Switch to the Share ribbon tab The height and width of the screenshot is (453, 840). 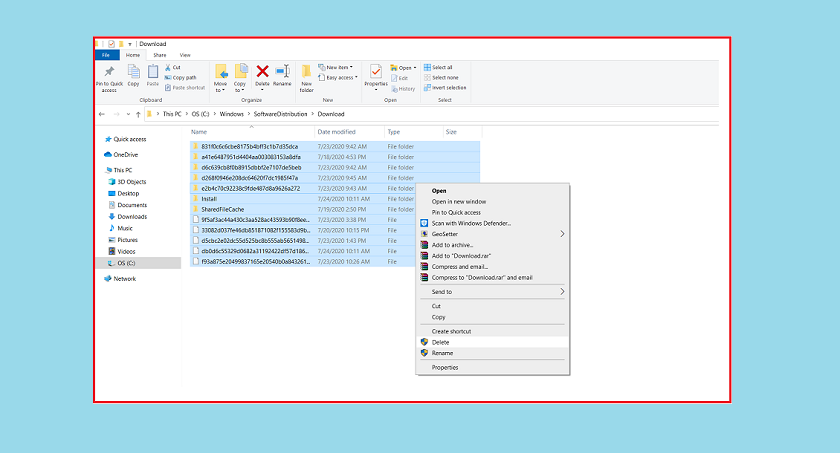coord(160,55)
